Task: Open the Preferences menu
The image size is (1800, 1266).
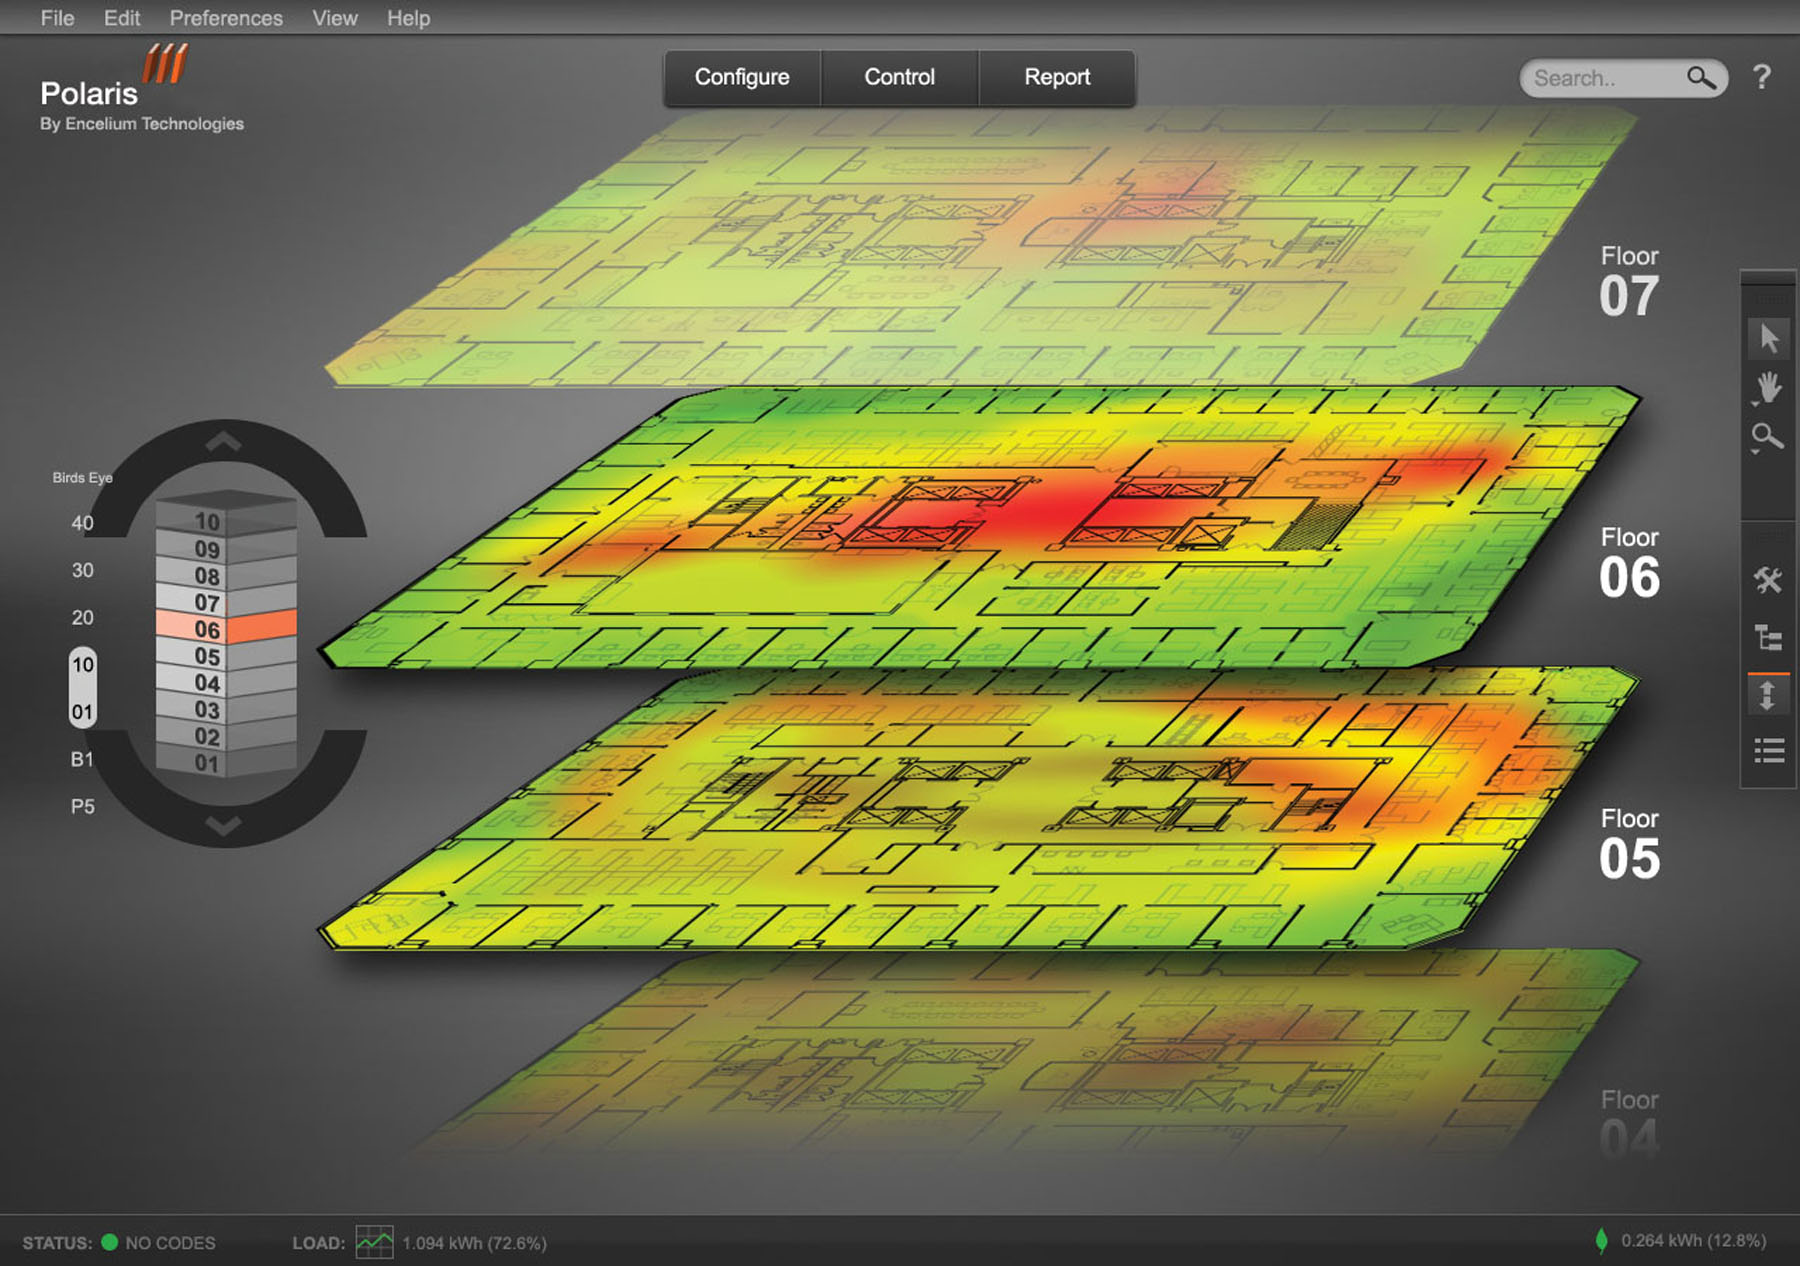Action: click(x=226, y=18)
